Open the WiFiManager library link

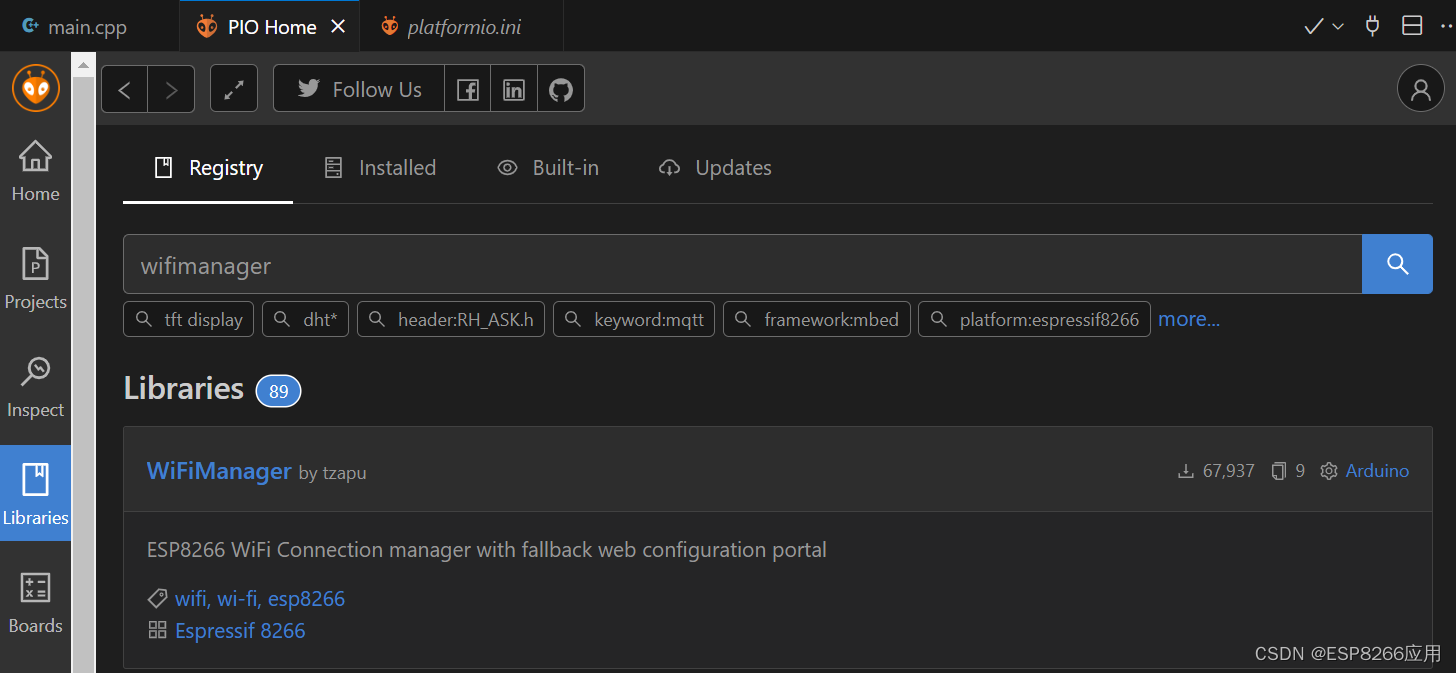click(x=219, y=471)
